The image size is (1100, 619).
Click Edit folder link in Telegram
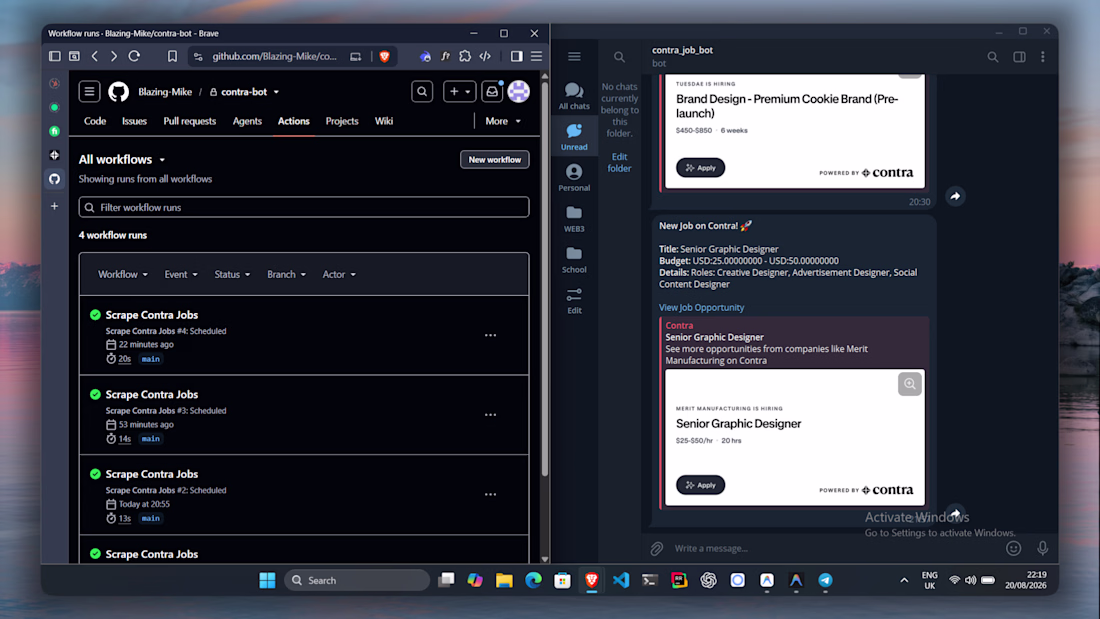[619, 163]
